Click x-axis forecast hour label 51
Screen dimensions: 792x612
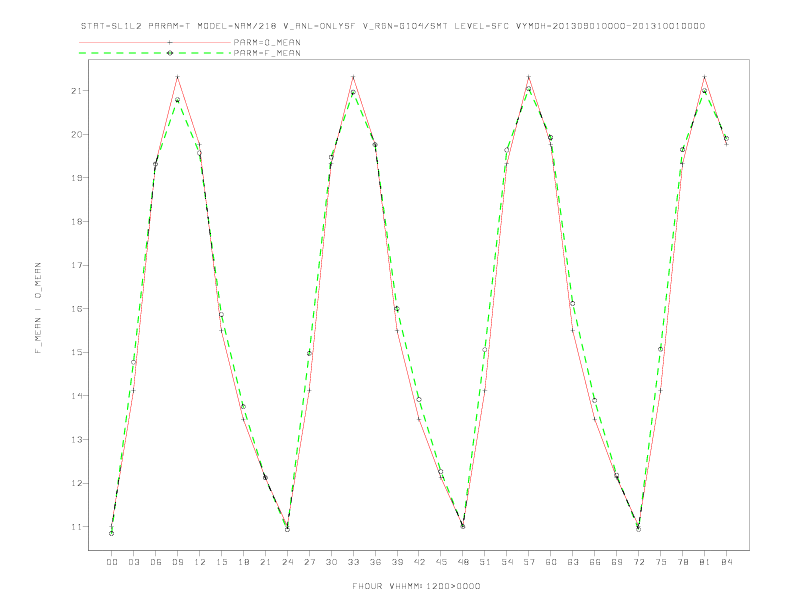pos(485,562)
